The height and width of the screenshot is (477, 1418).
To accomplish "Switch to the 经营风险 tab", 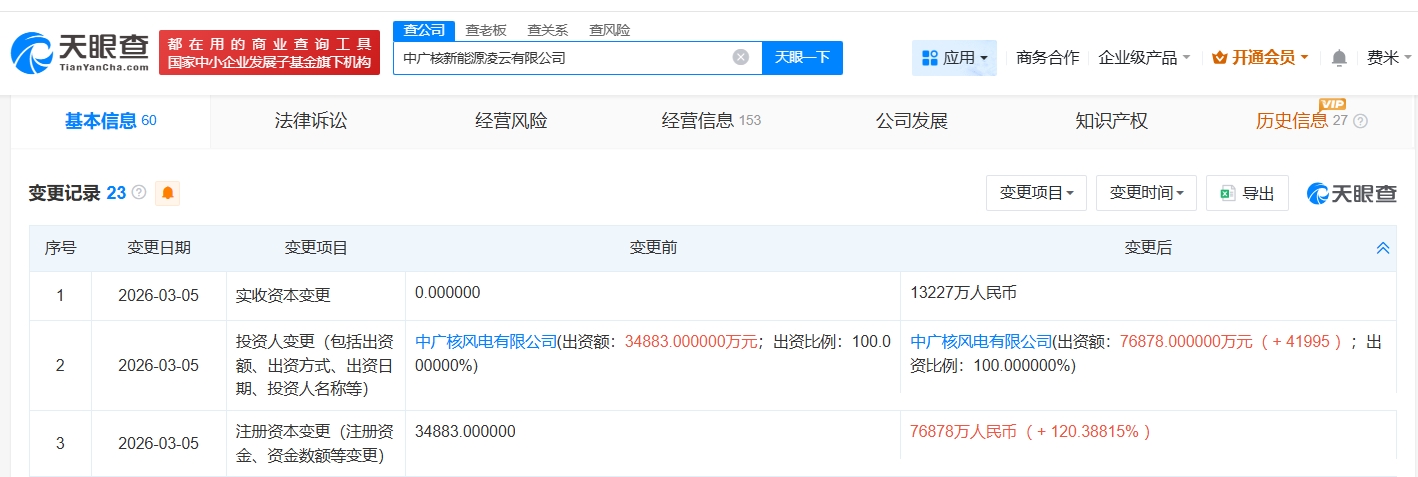I will pyautogui.click(x=511, y=121).
